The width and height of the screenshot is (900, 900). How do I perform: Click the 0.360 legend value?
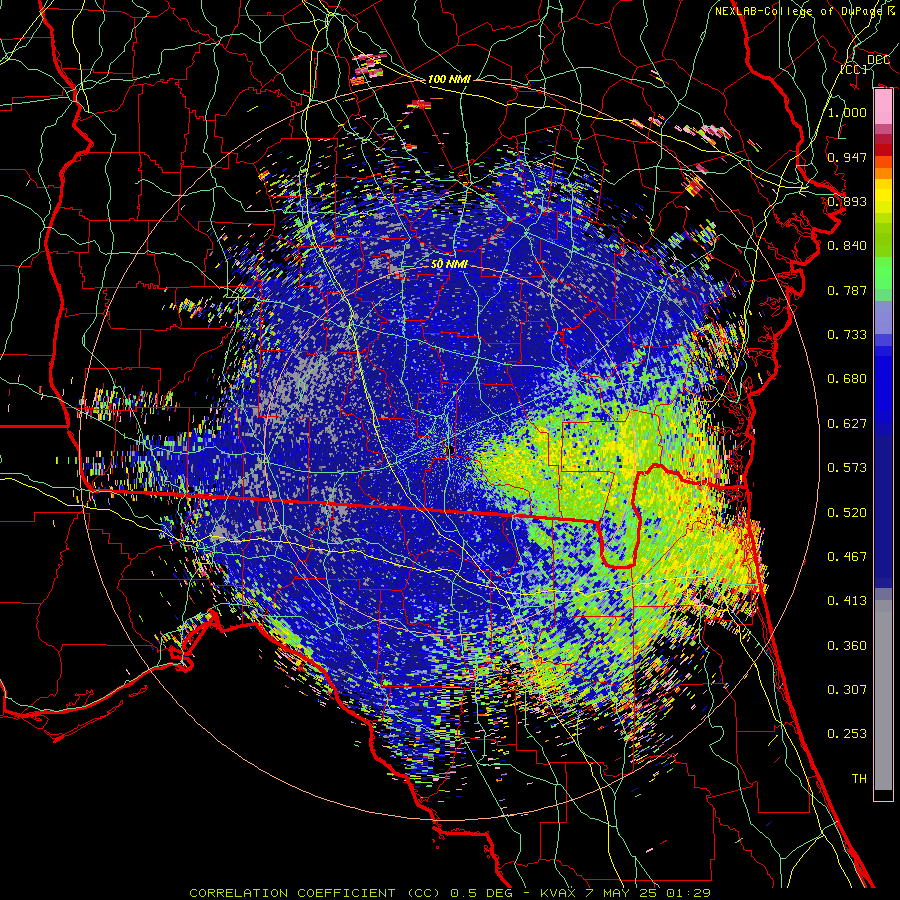click(x=847, y=646)
